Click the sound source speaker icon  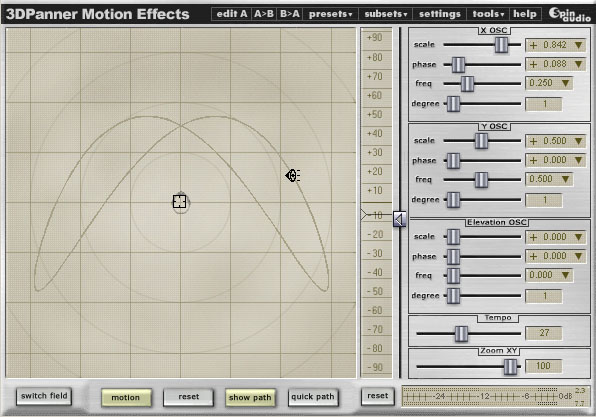coord(293,176)
